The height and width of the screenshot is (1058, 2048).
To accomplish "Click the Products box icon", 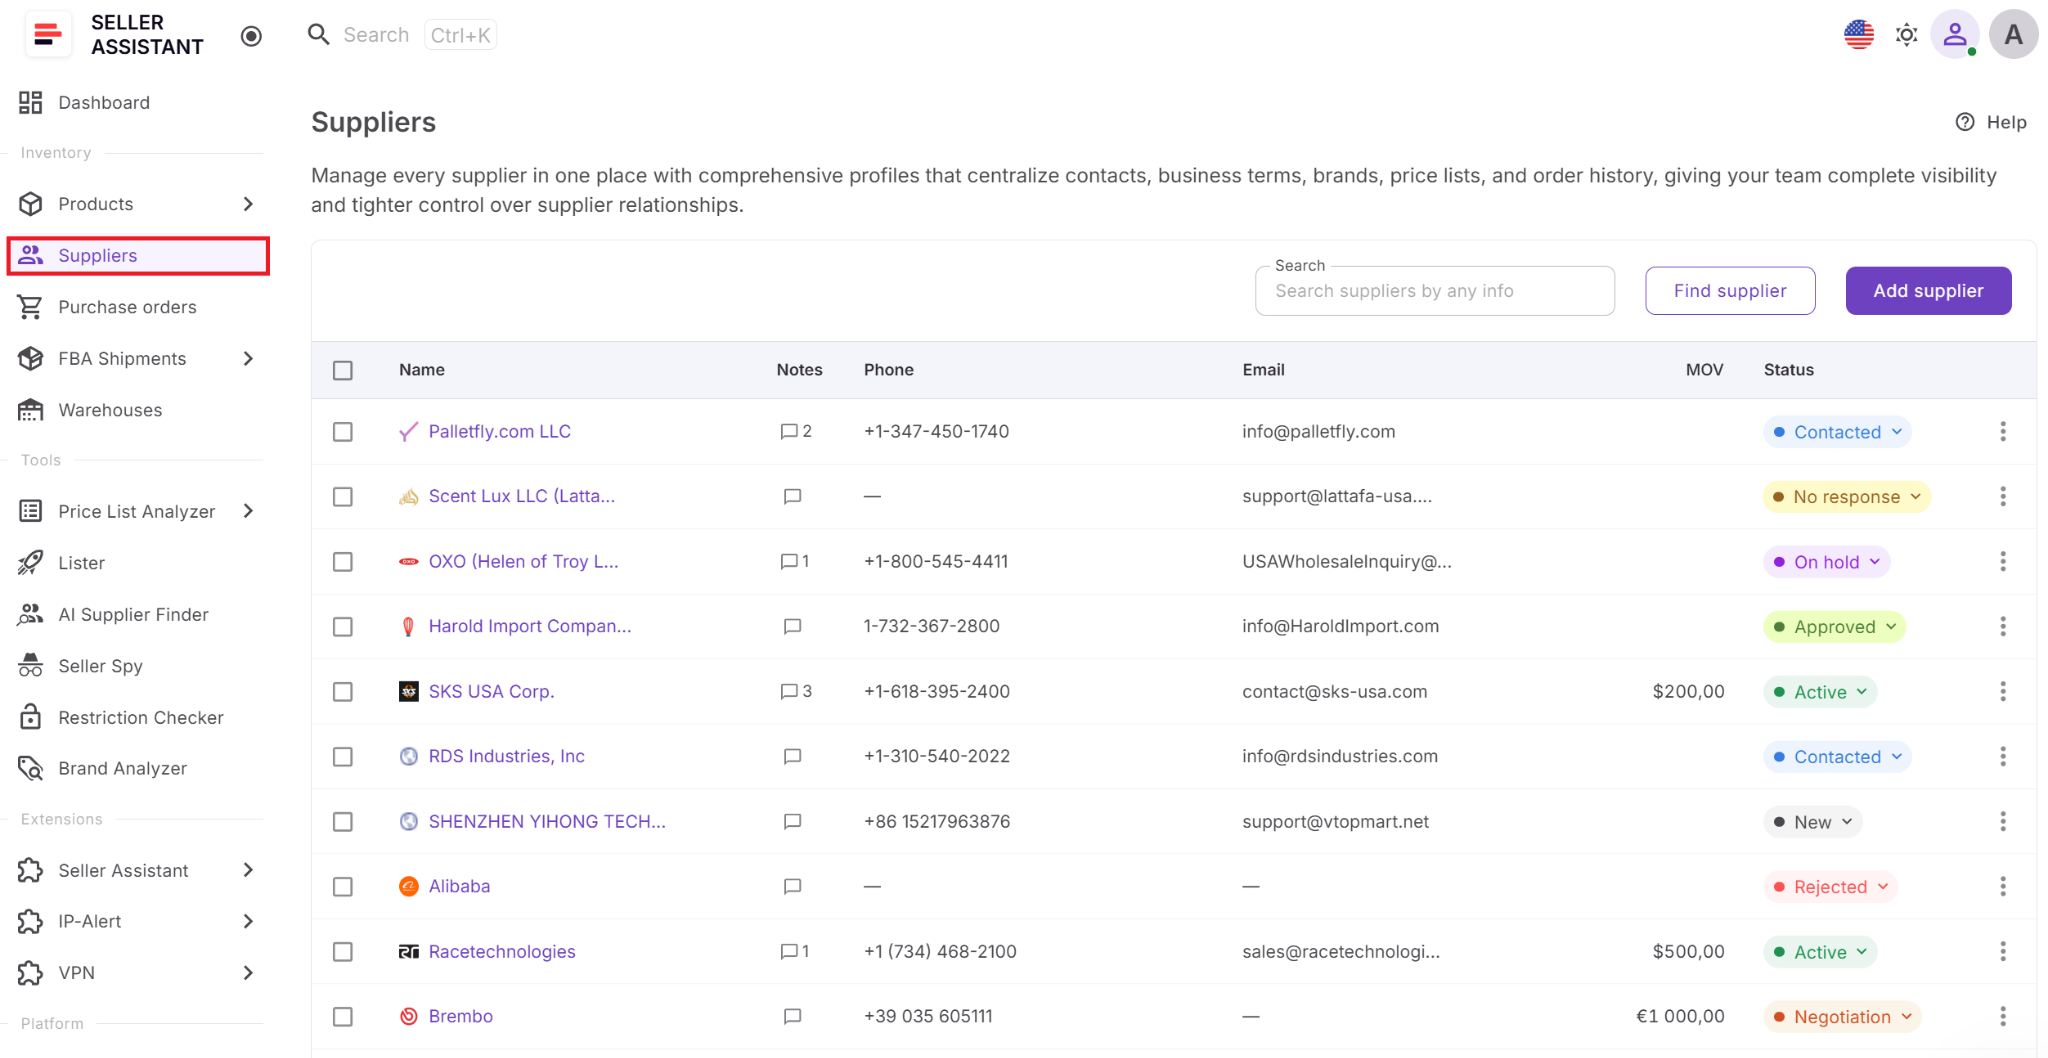I will point(31,204).
